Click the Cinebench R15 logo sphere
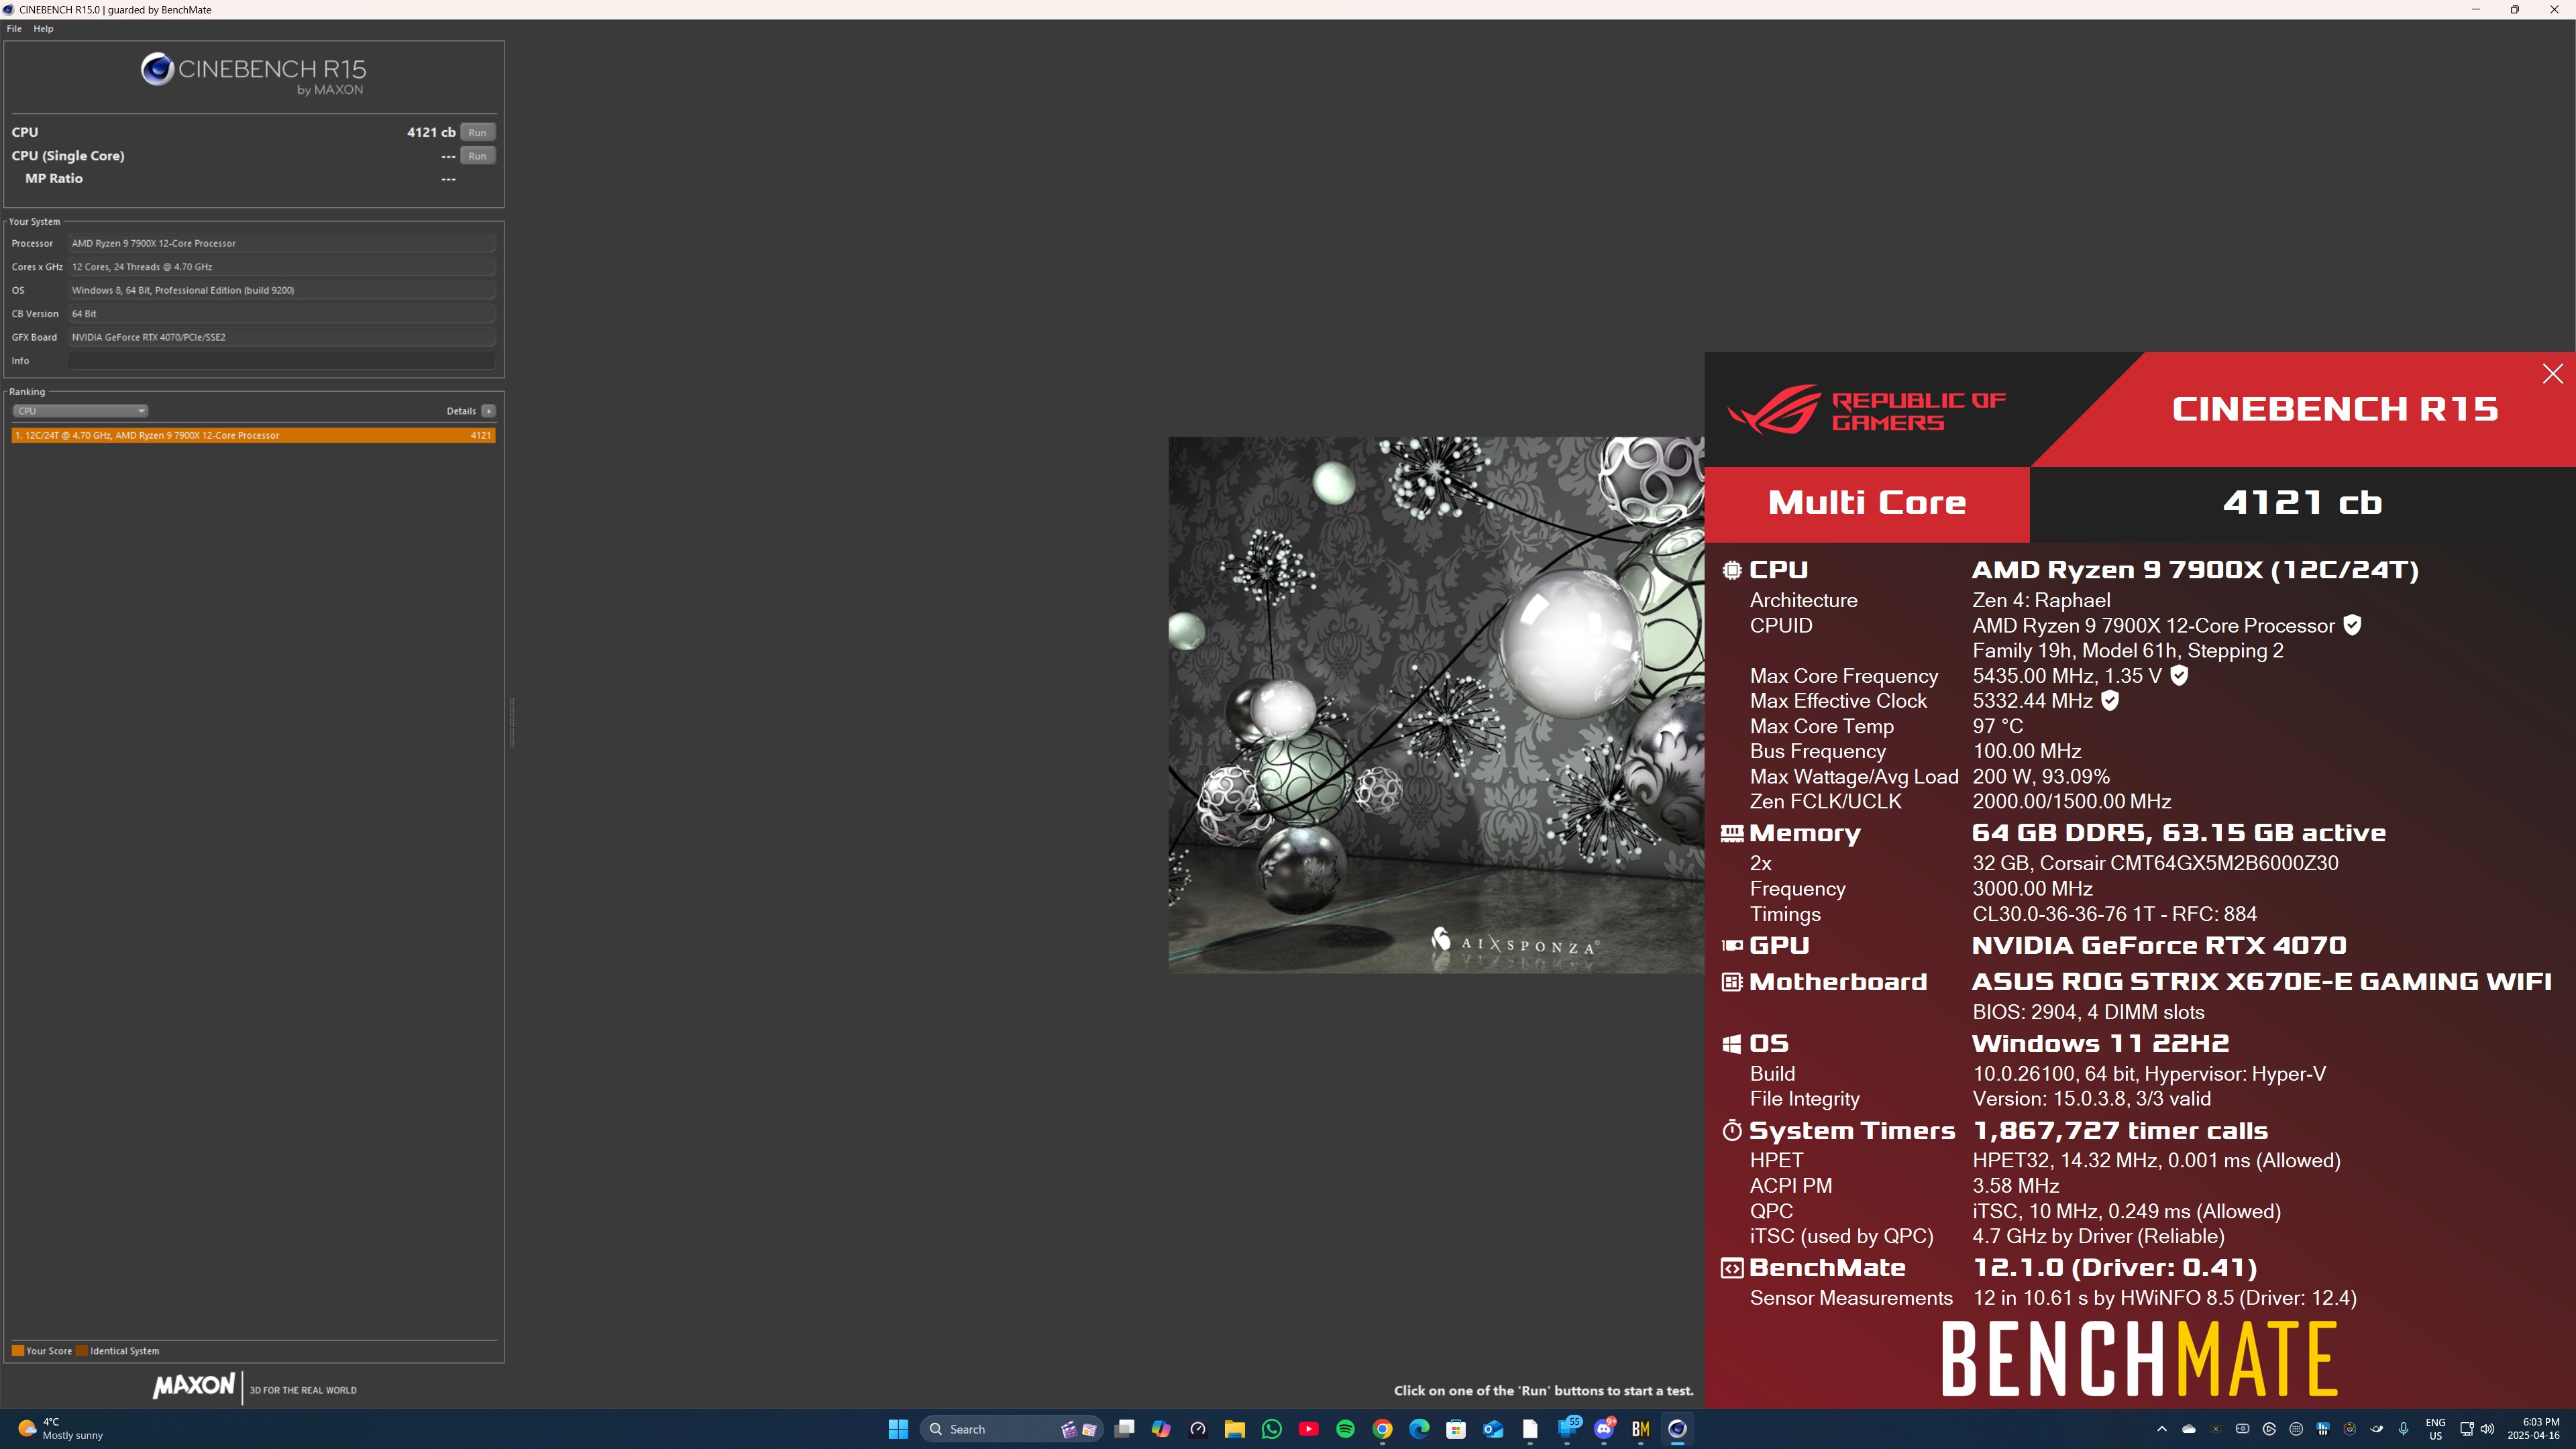Viewport: 2576px width, 1449px height. tap(157, 69)
